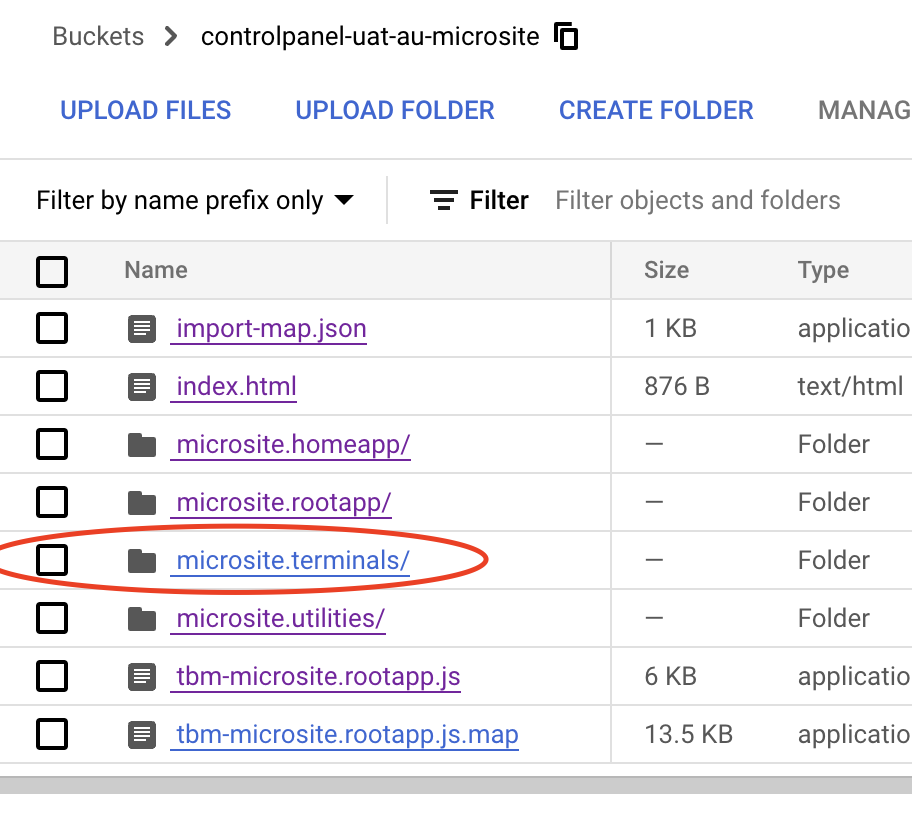912x822 pixels.
Task: Copy bucket name using the copy icon
Action: (566, 38)
